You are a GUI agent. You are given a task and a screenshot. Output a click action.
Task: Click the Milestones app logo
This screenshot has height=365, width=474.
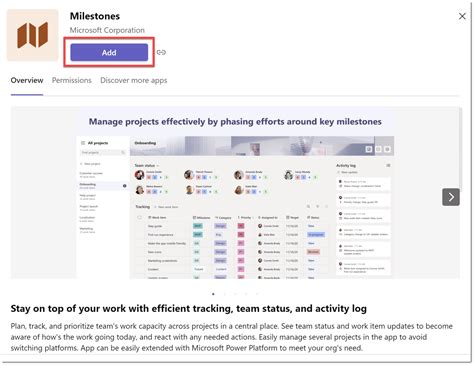click(x=32, y=35)
